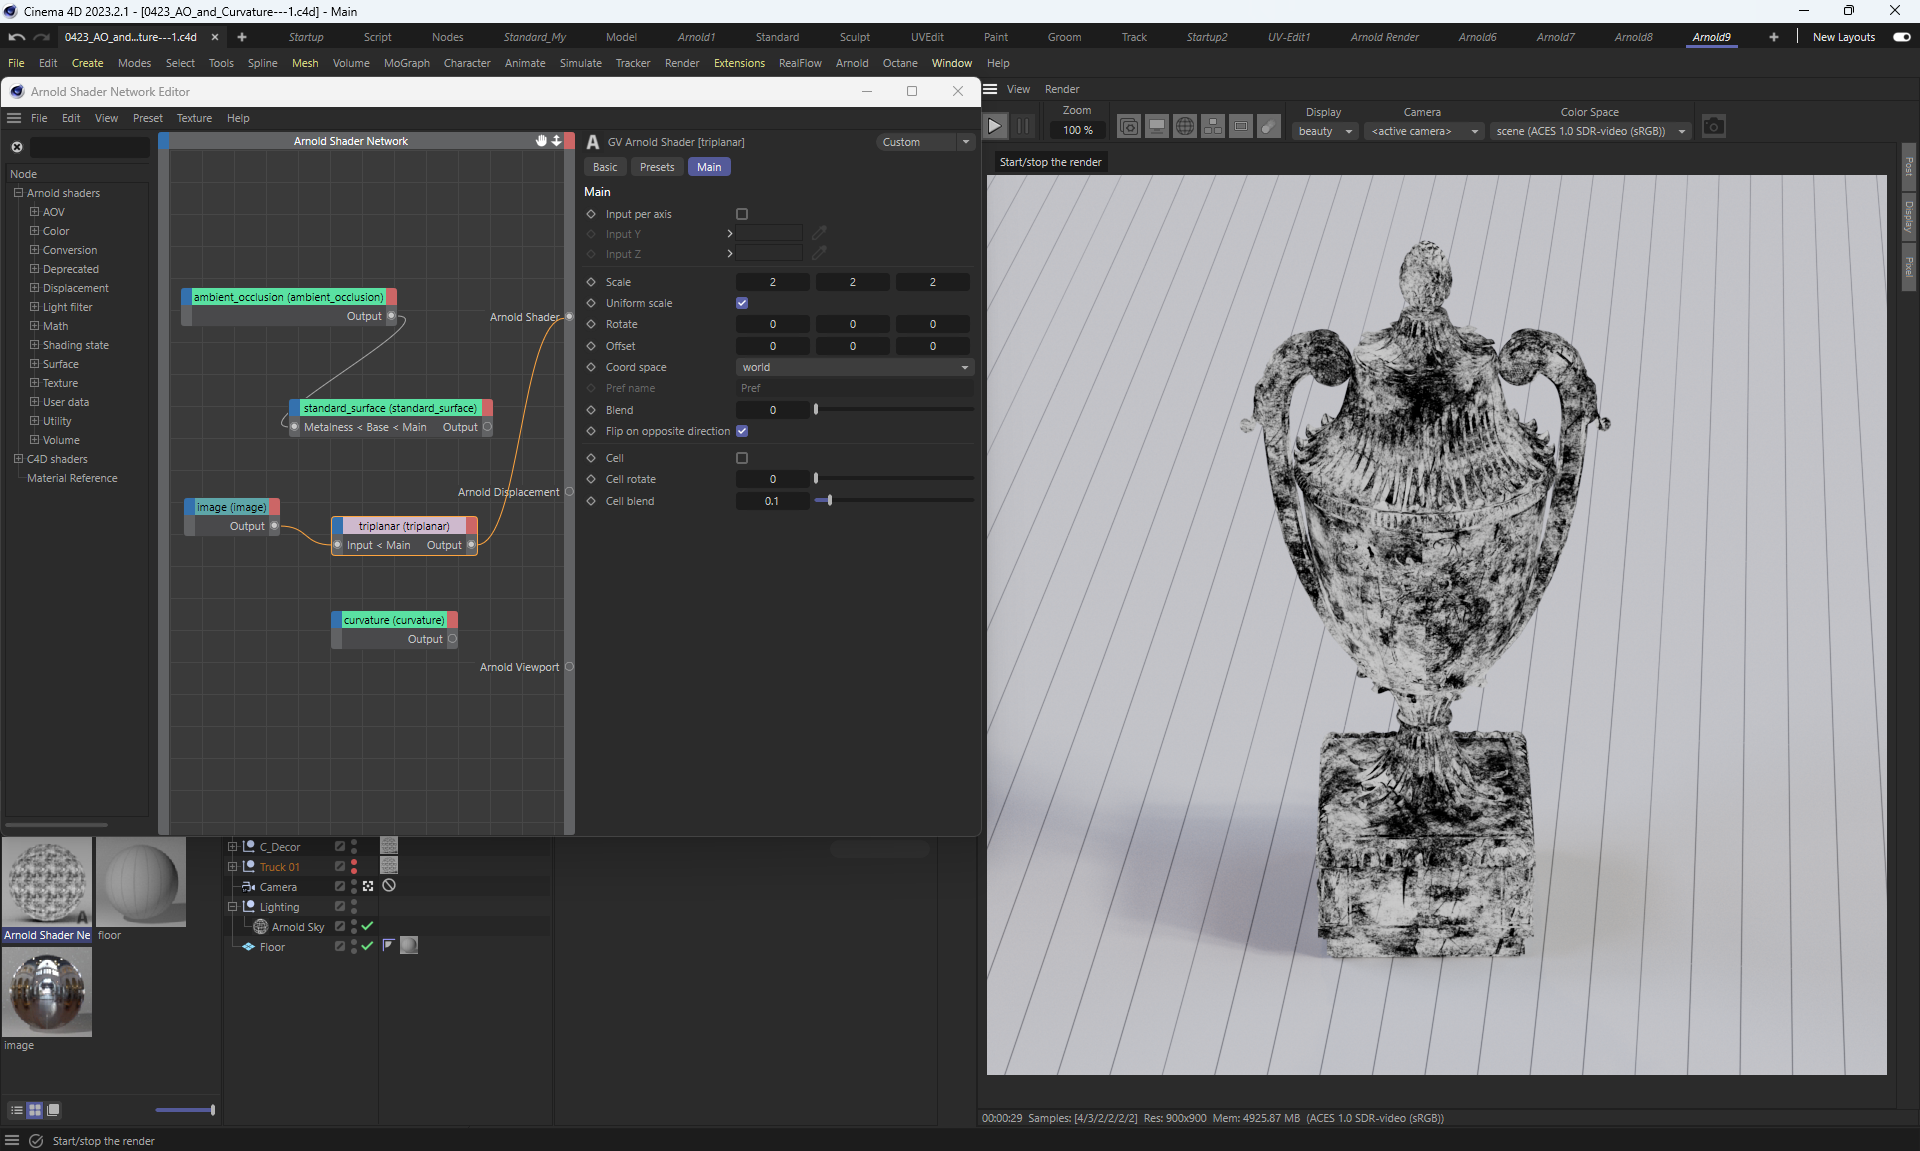
Task: Switch to the Presets tab
Action: point(656,167)
